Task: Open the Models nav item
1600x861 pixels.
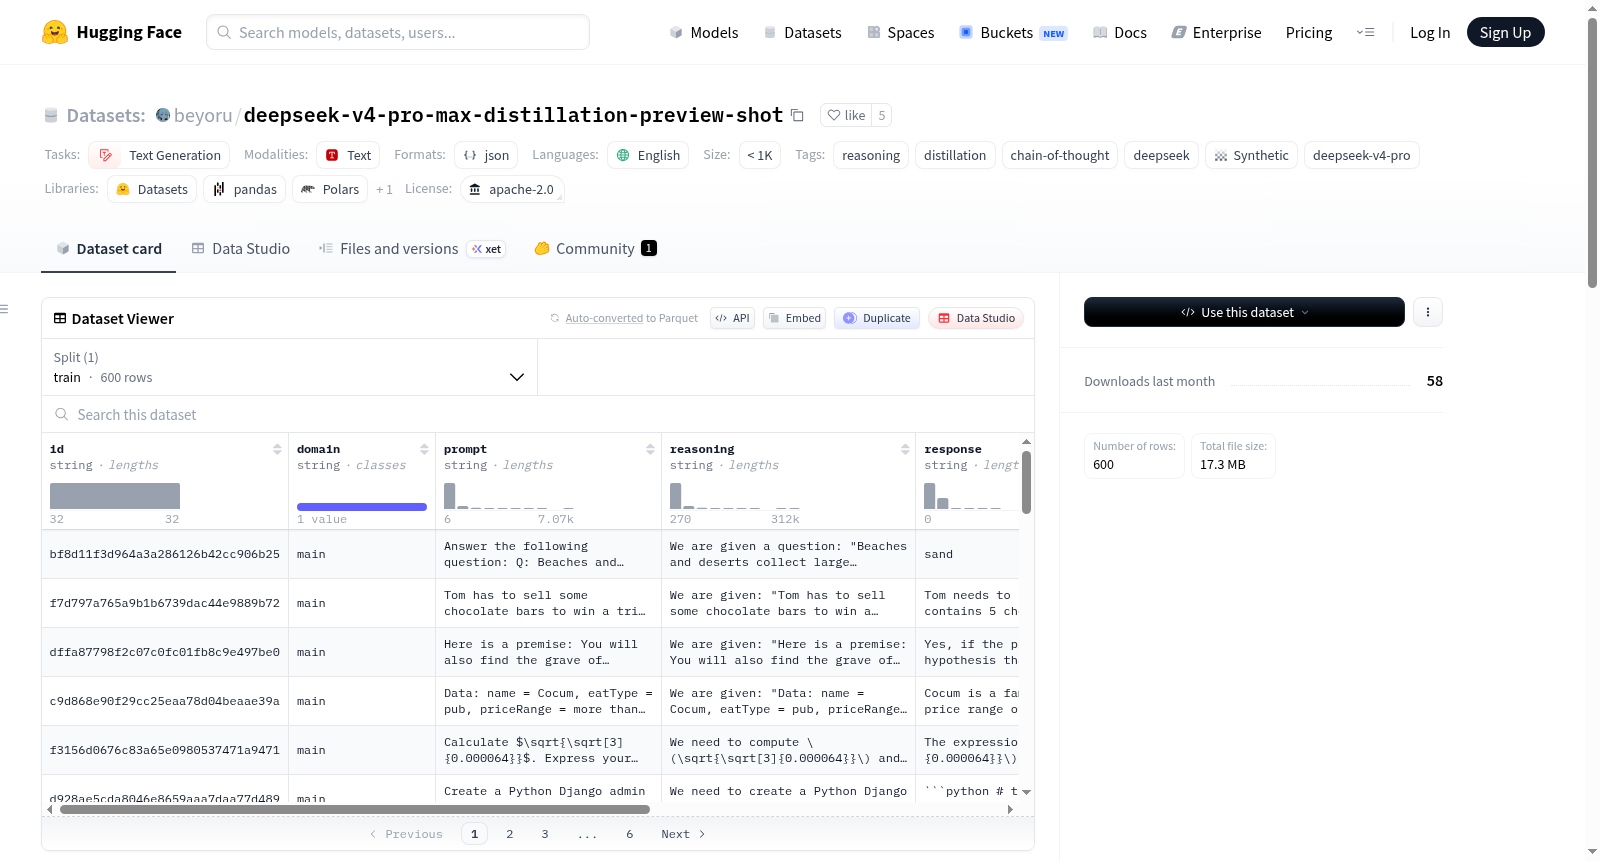Action: tap(704, 32)
